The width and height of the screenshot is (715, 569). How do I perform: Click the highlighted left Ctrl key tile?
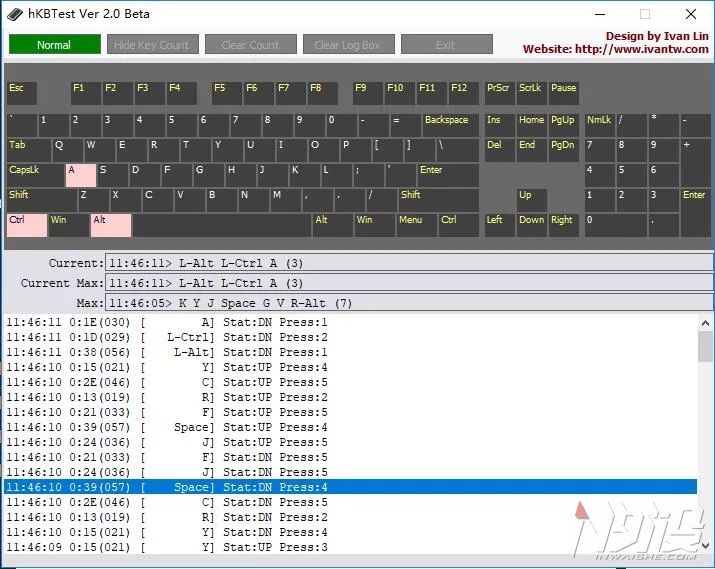27,225
